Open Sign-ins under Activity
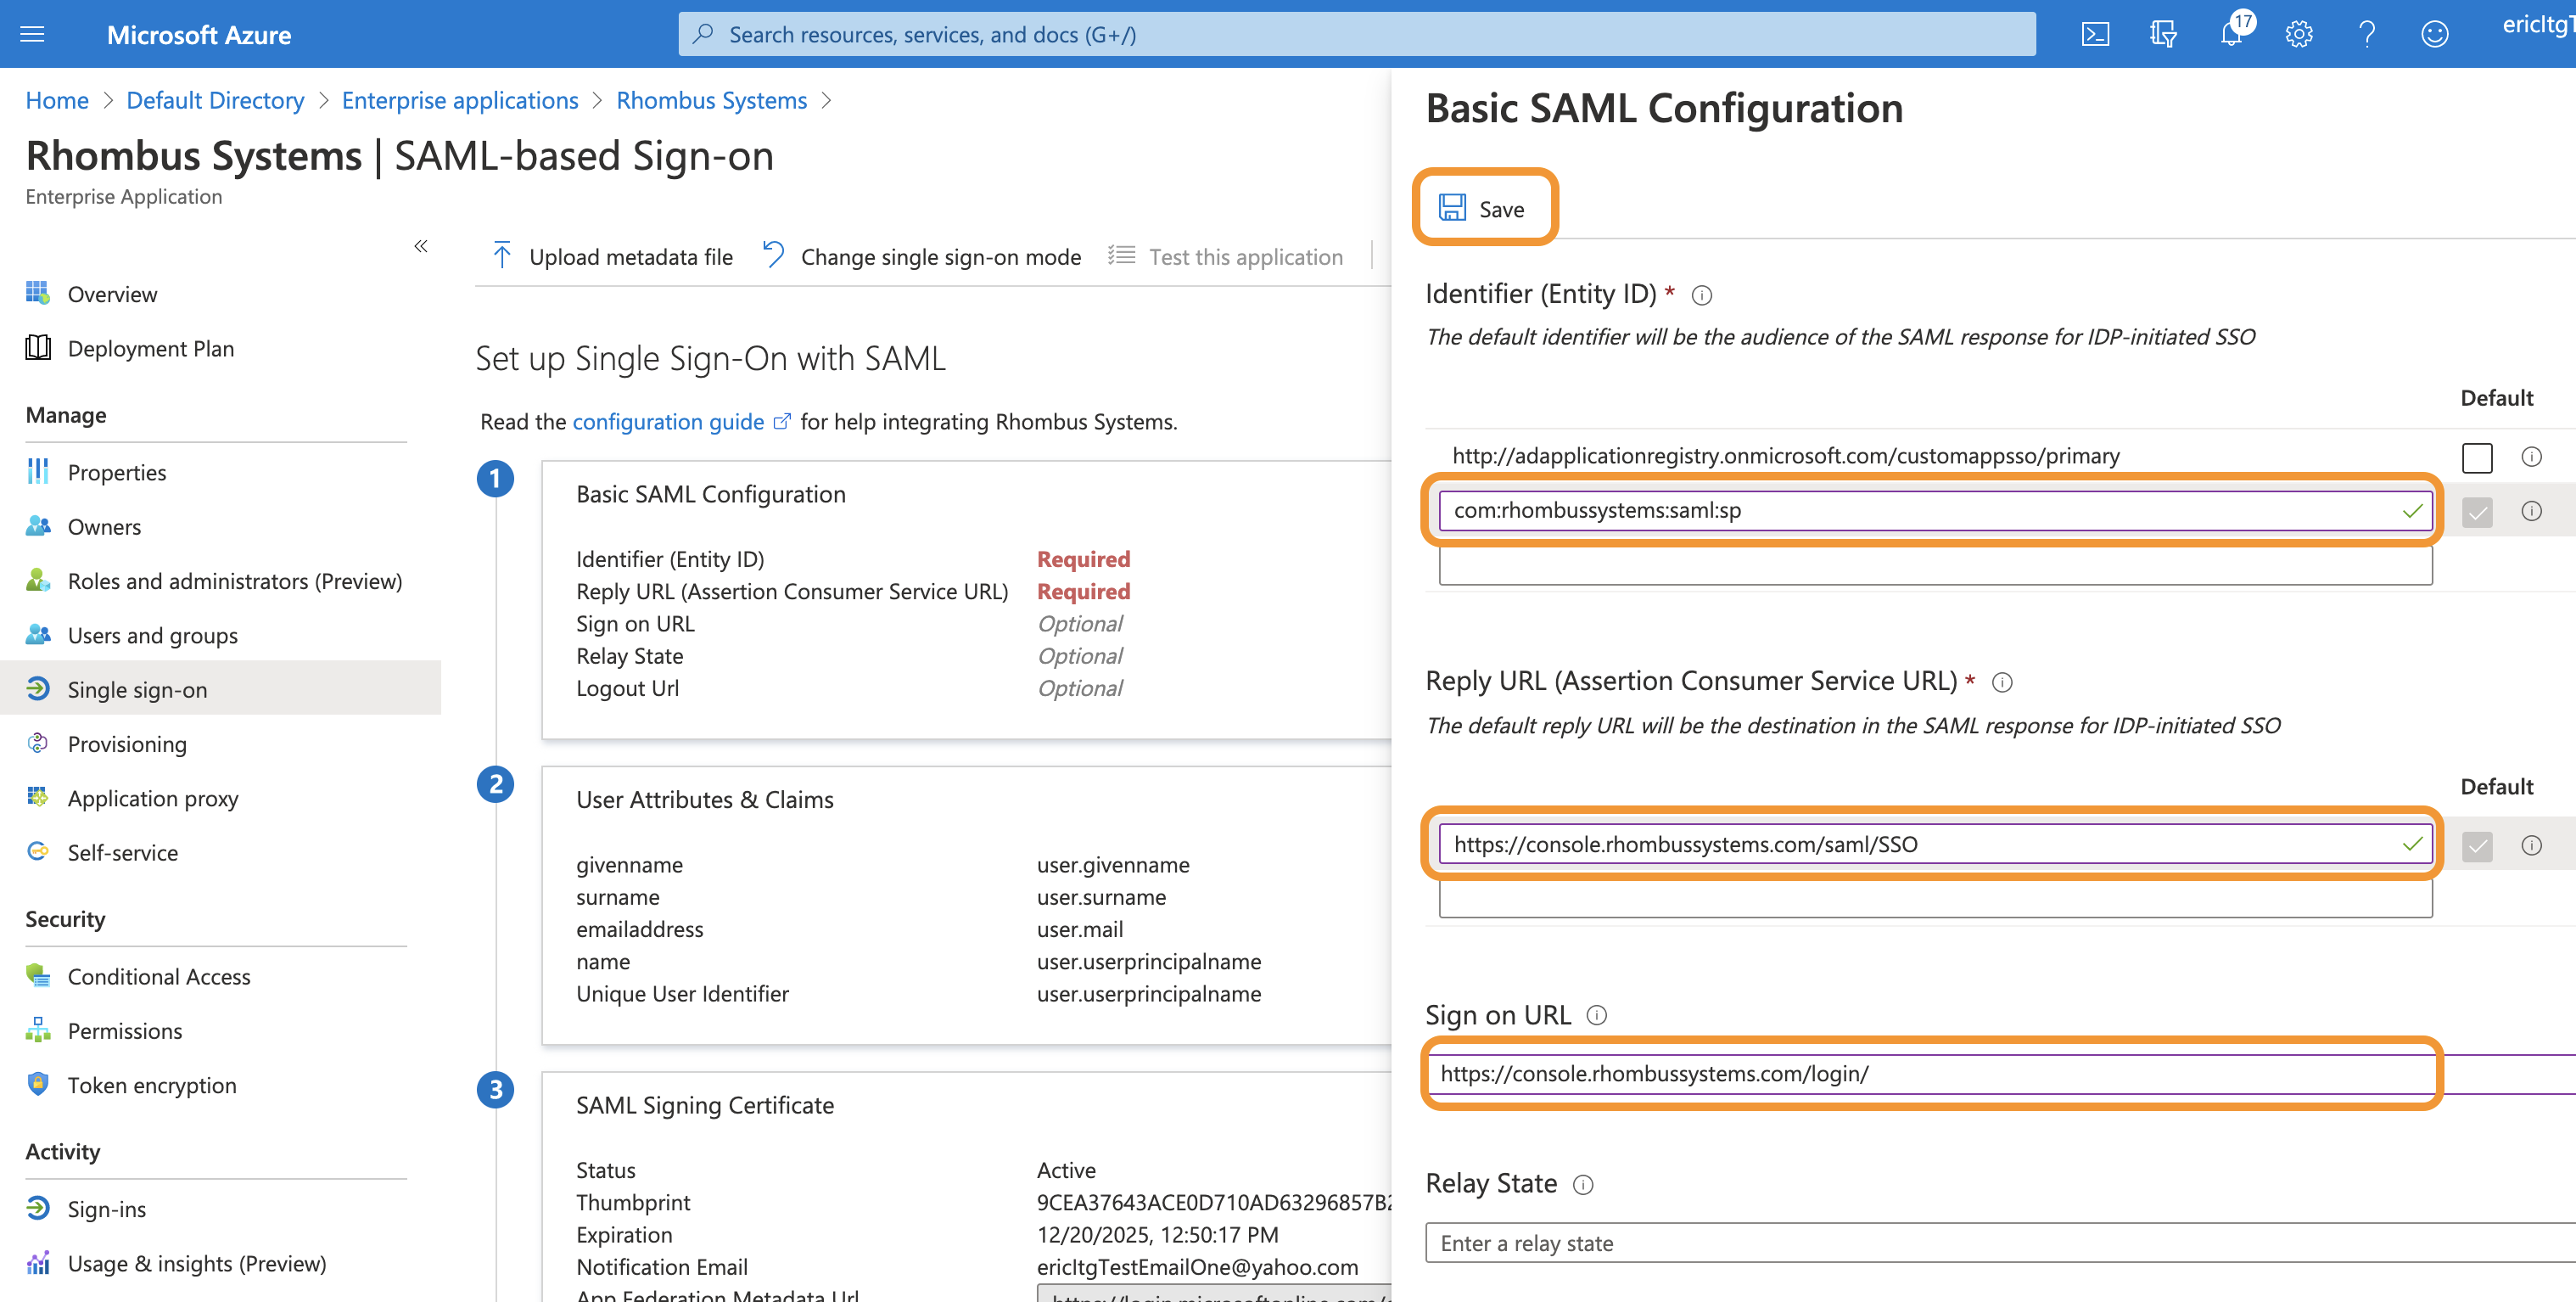The height and width of the screenshot is (1302, 2576). (x=106, y=1209)
